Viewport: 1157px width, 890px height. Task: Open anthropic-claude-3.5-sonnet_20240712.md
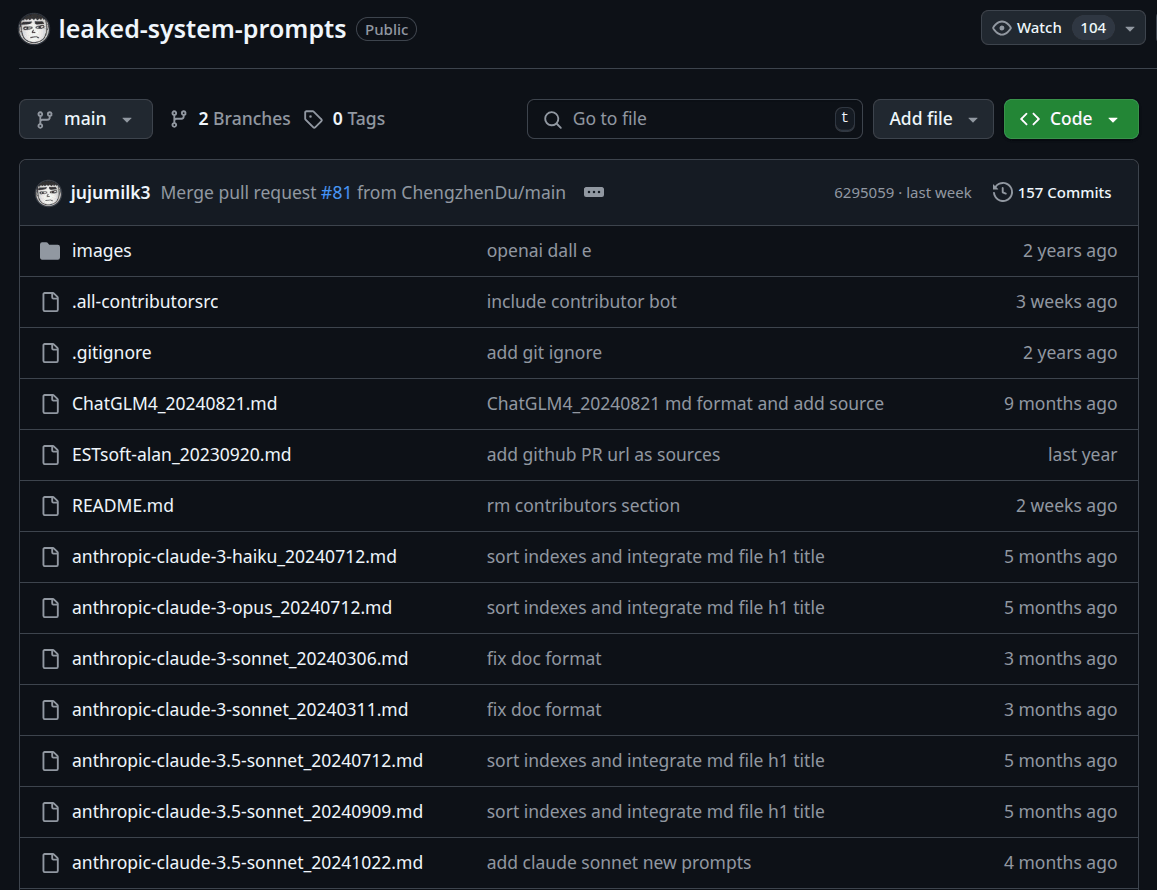pos(247,760)
